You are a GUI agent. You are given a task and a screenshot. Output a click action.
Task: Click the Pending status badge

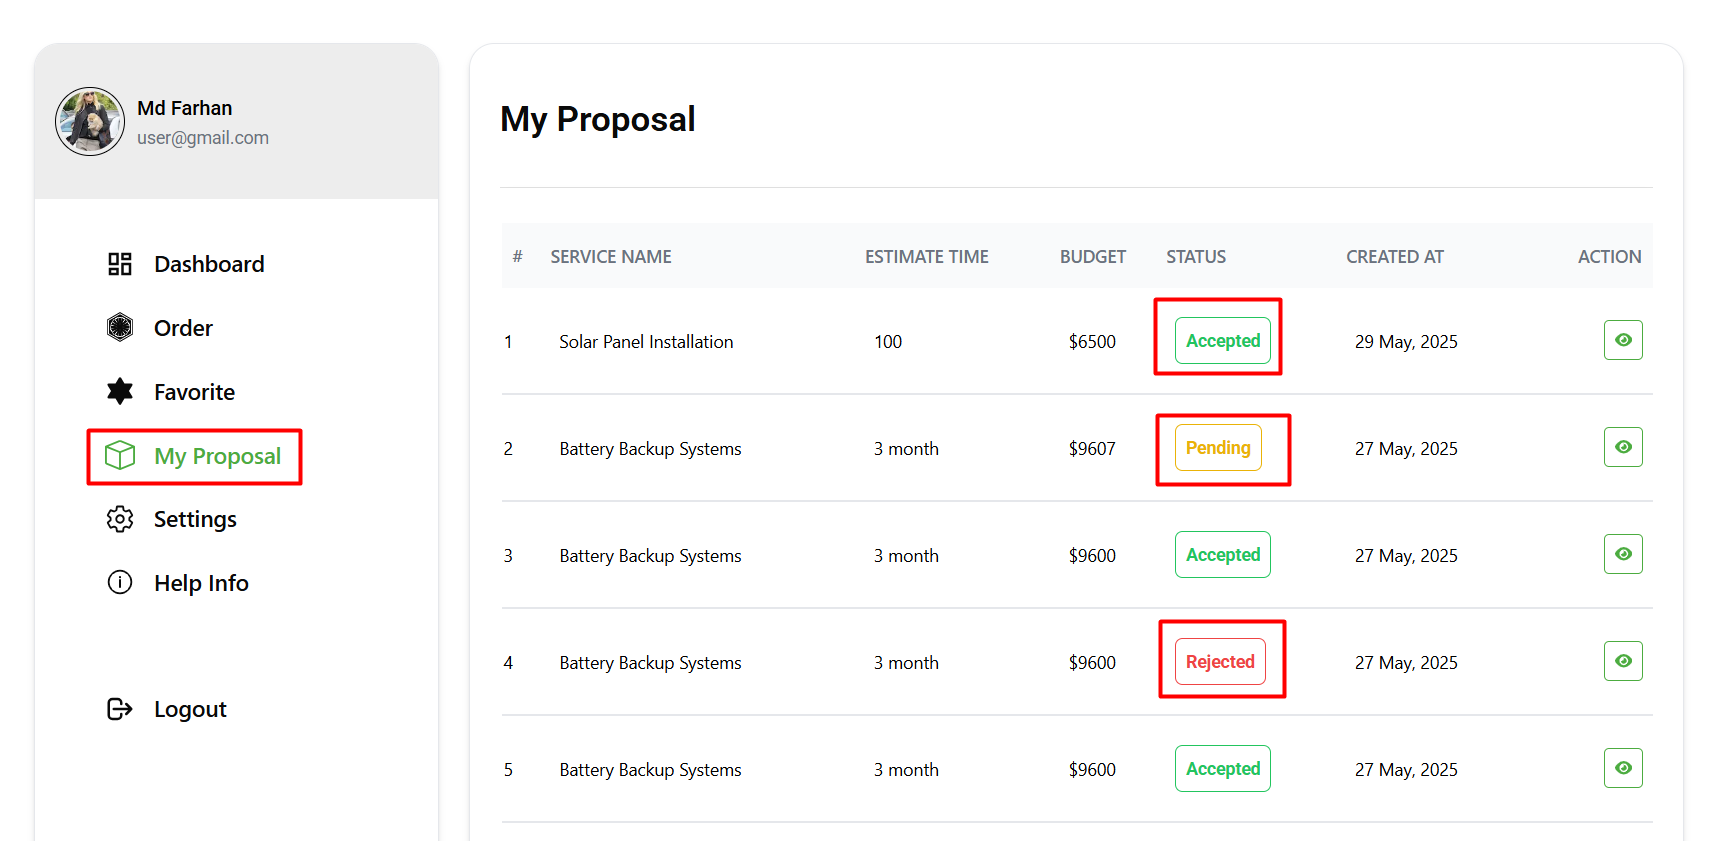(1218, 448)
